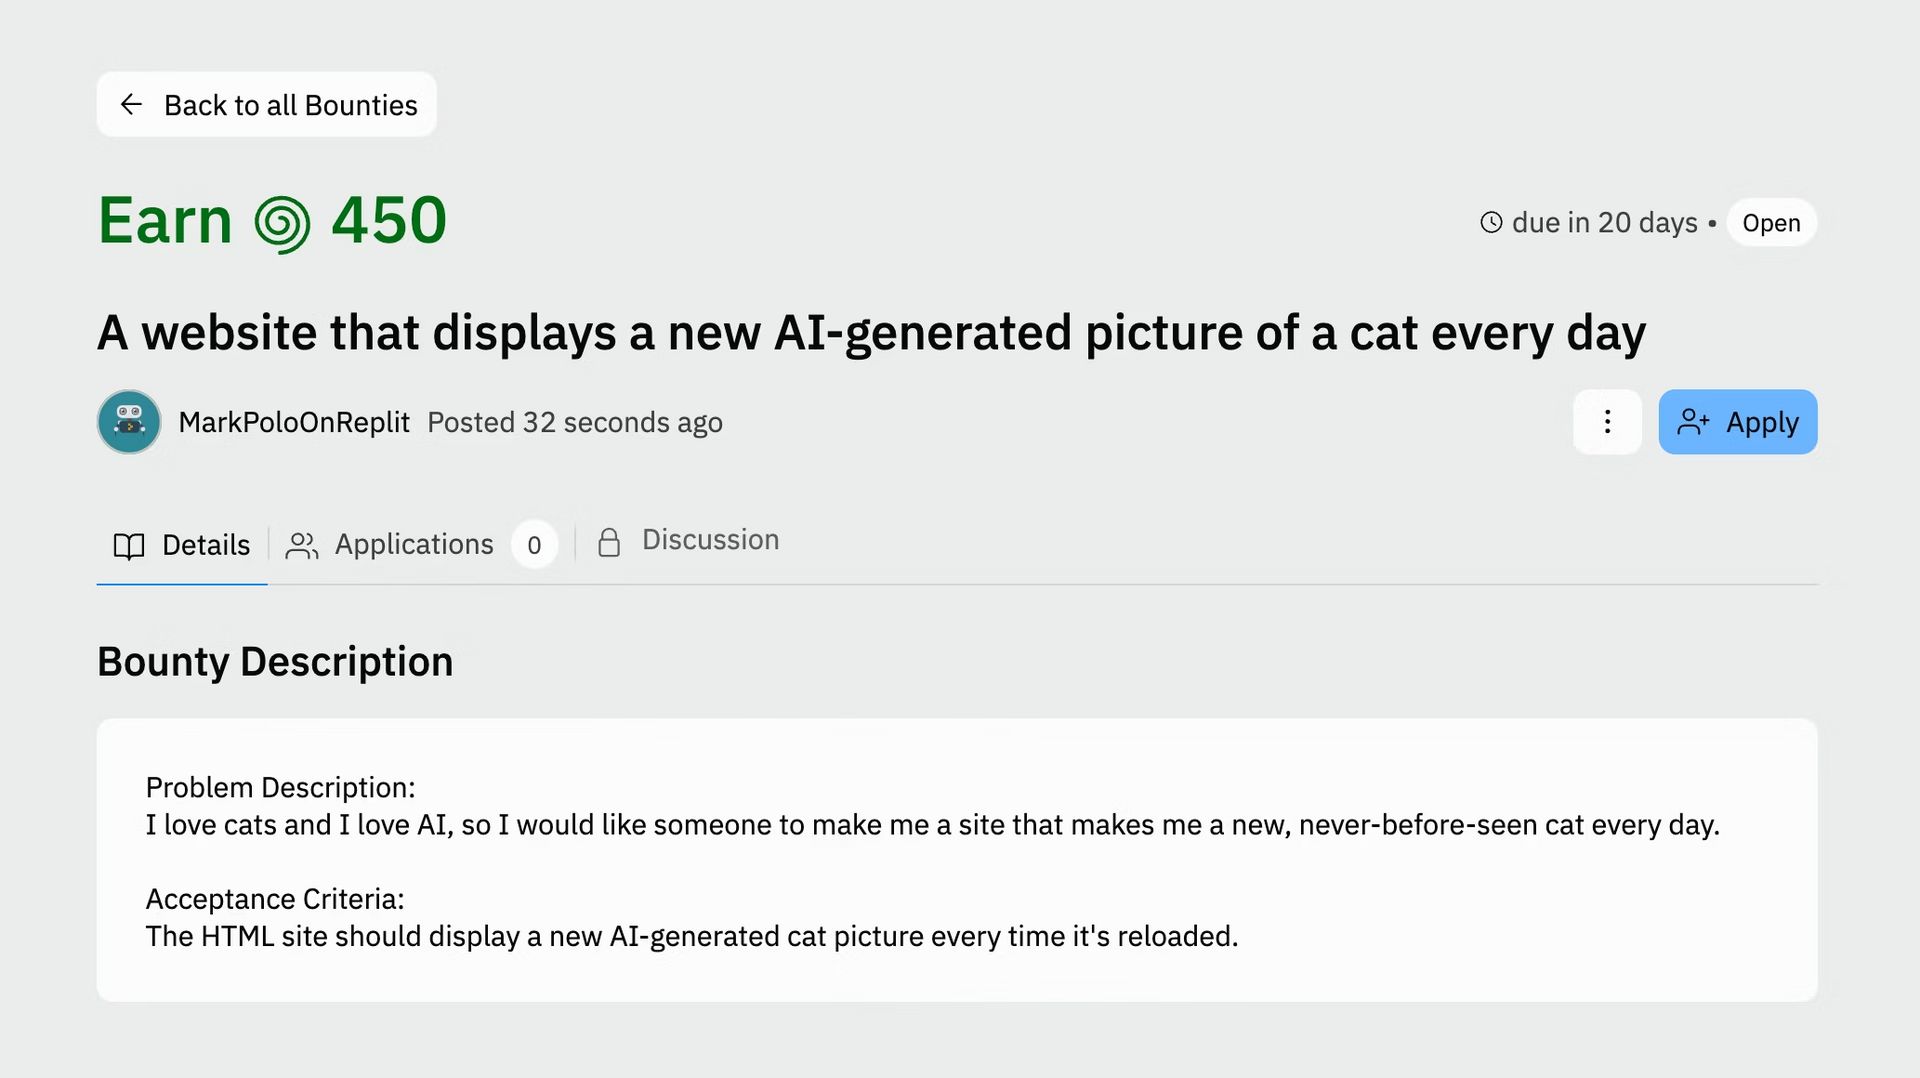Open MarkPoloOnReplit's profile link
The image size is (1920, 1078).
point(294,422)
